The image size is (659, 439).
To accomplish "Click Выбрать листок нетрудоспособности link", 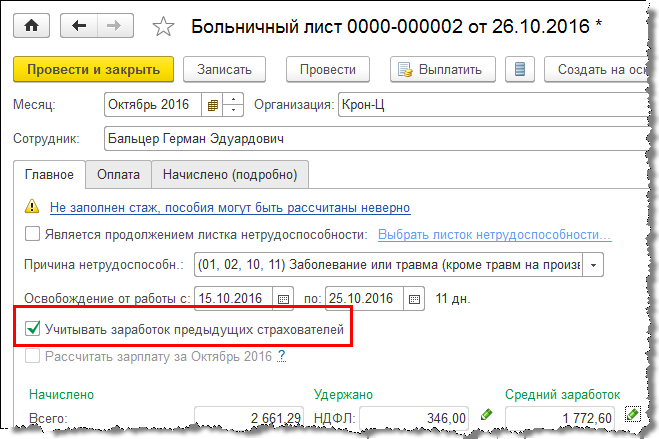I will [495, 234].
